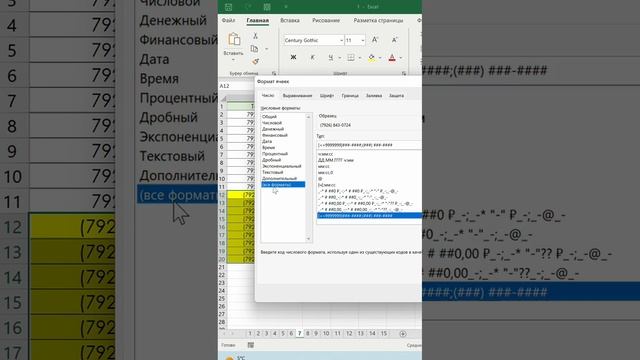The image size is (640, 360).
Task: Open the Font group dialog launcher
Action: (x=404, y=73)
